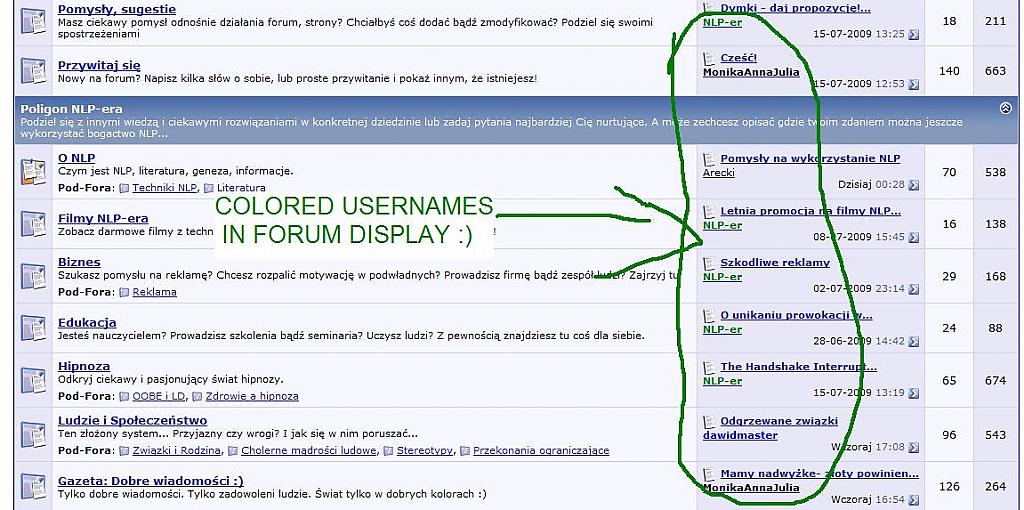Open the Techniki NLP sub-forum
Image resolution: width=1024 pixels, height=510 pixels.
coord(165,188)
